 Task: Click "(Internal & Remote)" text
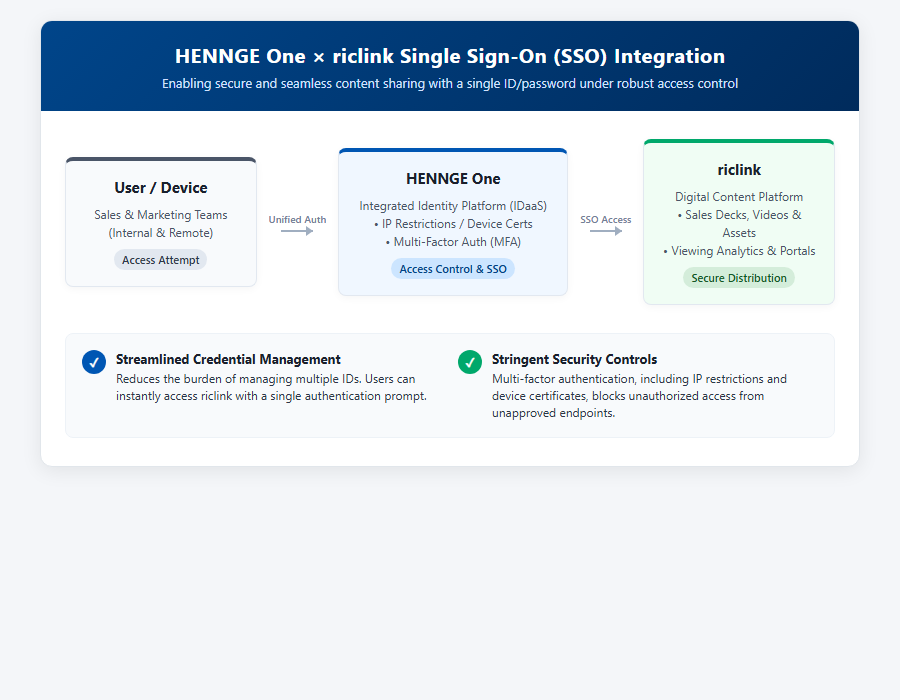(161, 233)
